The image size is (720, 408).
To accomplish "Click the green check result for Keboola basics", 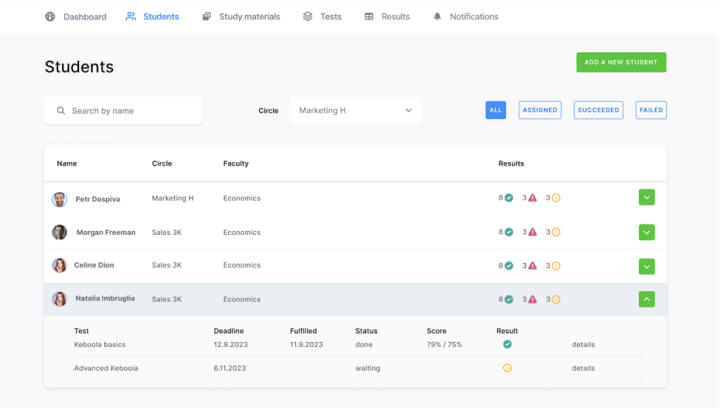I will [x=507, y=344].
